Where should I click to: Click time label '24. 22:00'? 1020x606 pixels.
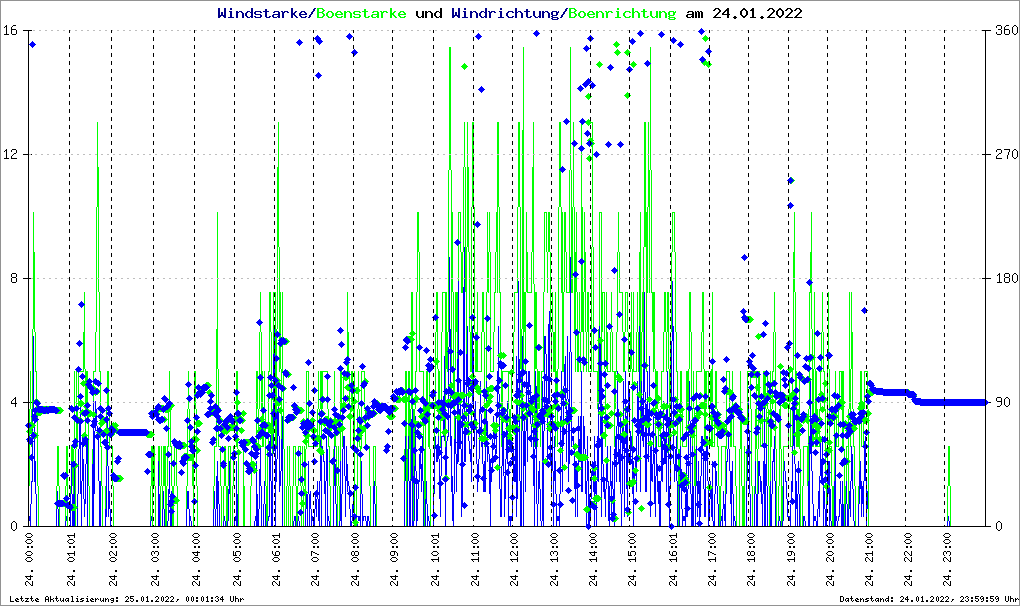(907, 560)
